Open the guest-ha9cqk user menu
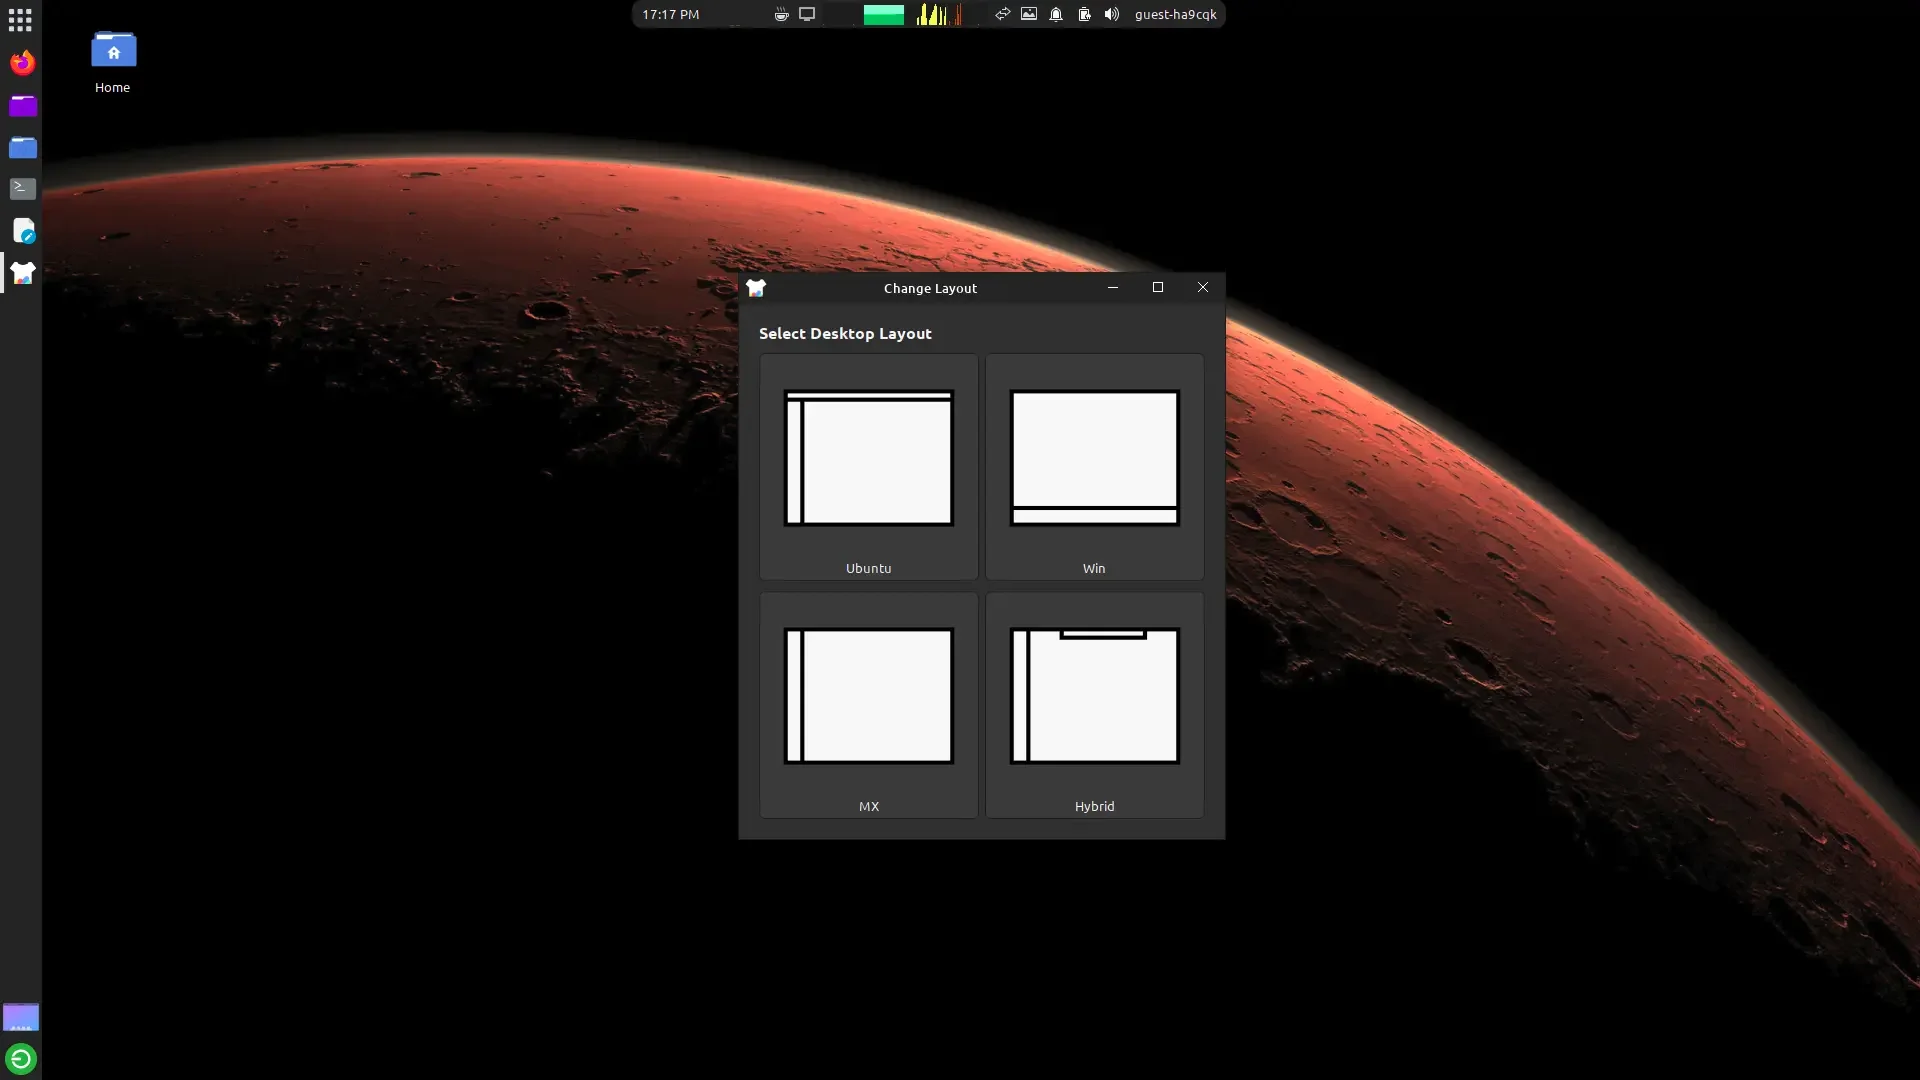 [x=1175, y=14]
